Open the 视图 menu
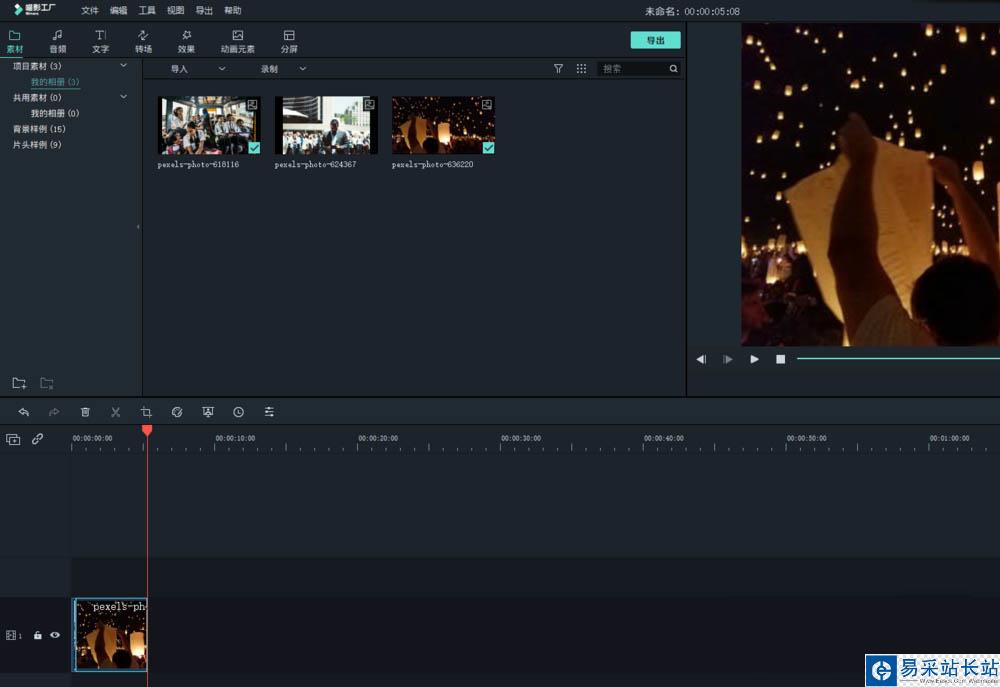This screenshot has width=1000, height=687. (175, 10)
